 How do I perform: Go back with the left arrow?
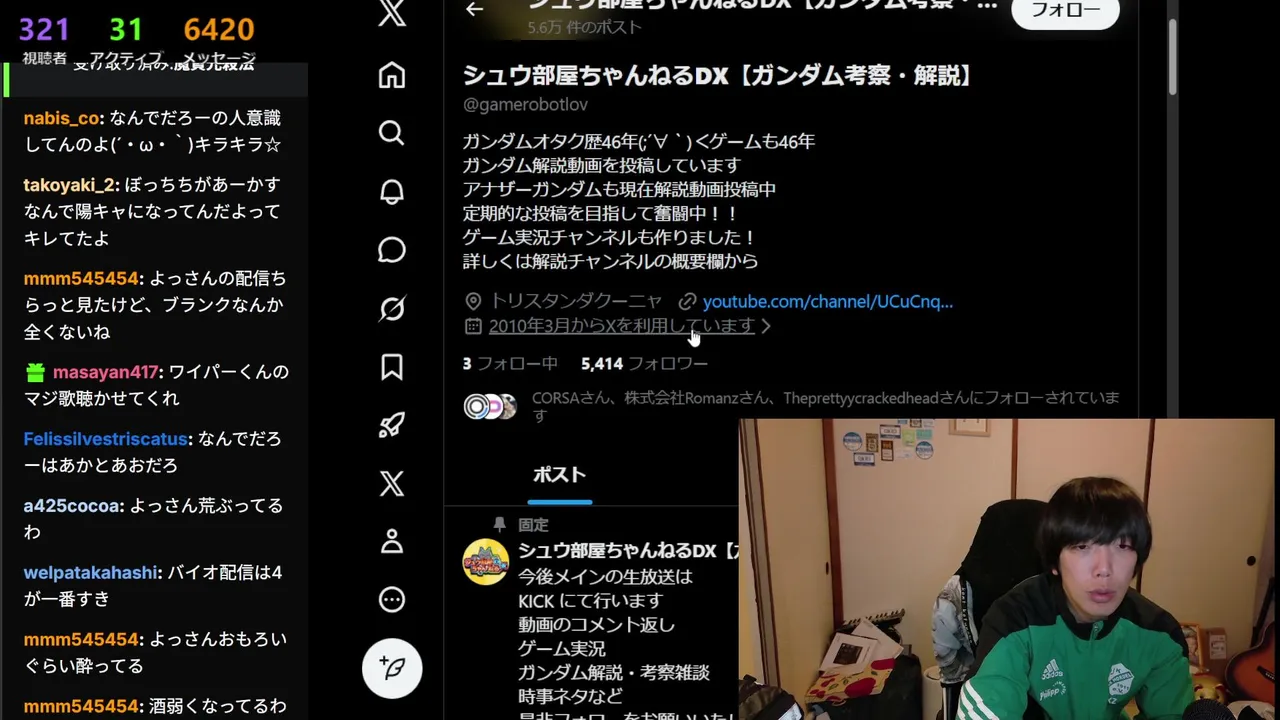tap(474, 9)
